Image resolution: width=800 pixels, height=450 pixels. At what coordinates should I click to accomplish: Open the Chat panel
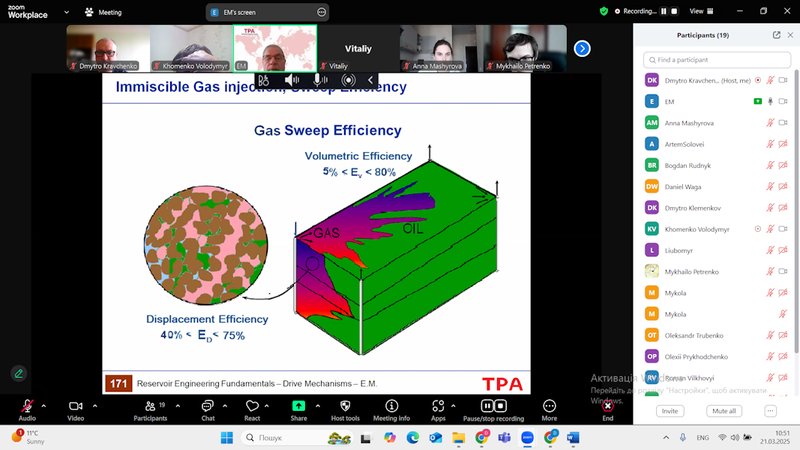click(x=208, y=410)
